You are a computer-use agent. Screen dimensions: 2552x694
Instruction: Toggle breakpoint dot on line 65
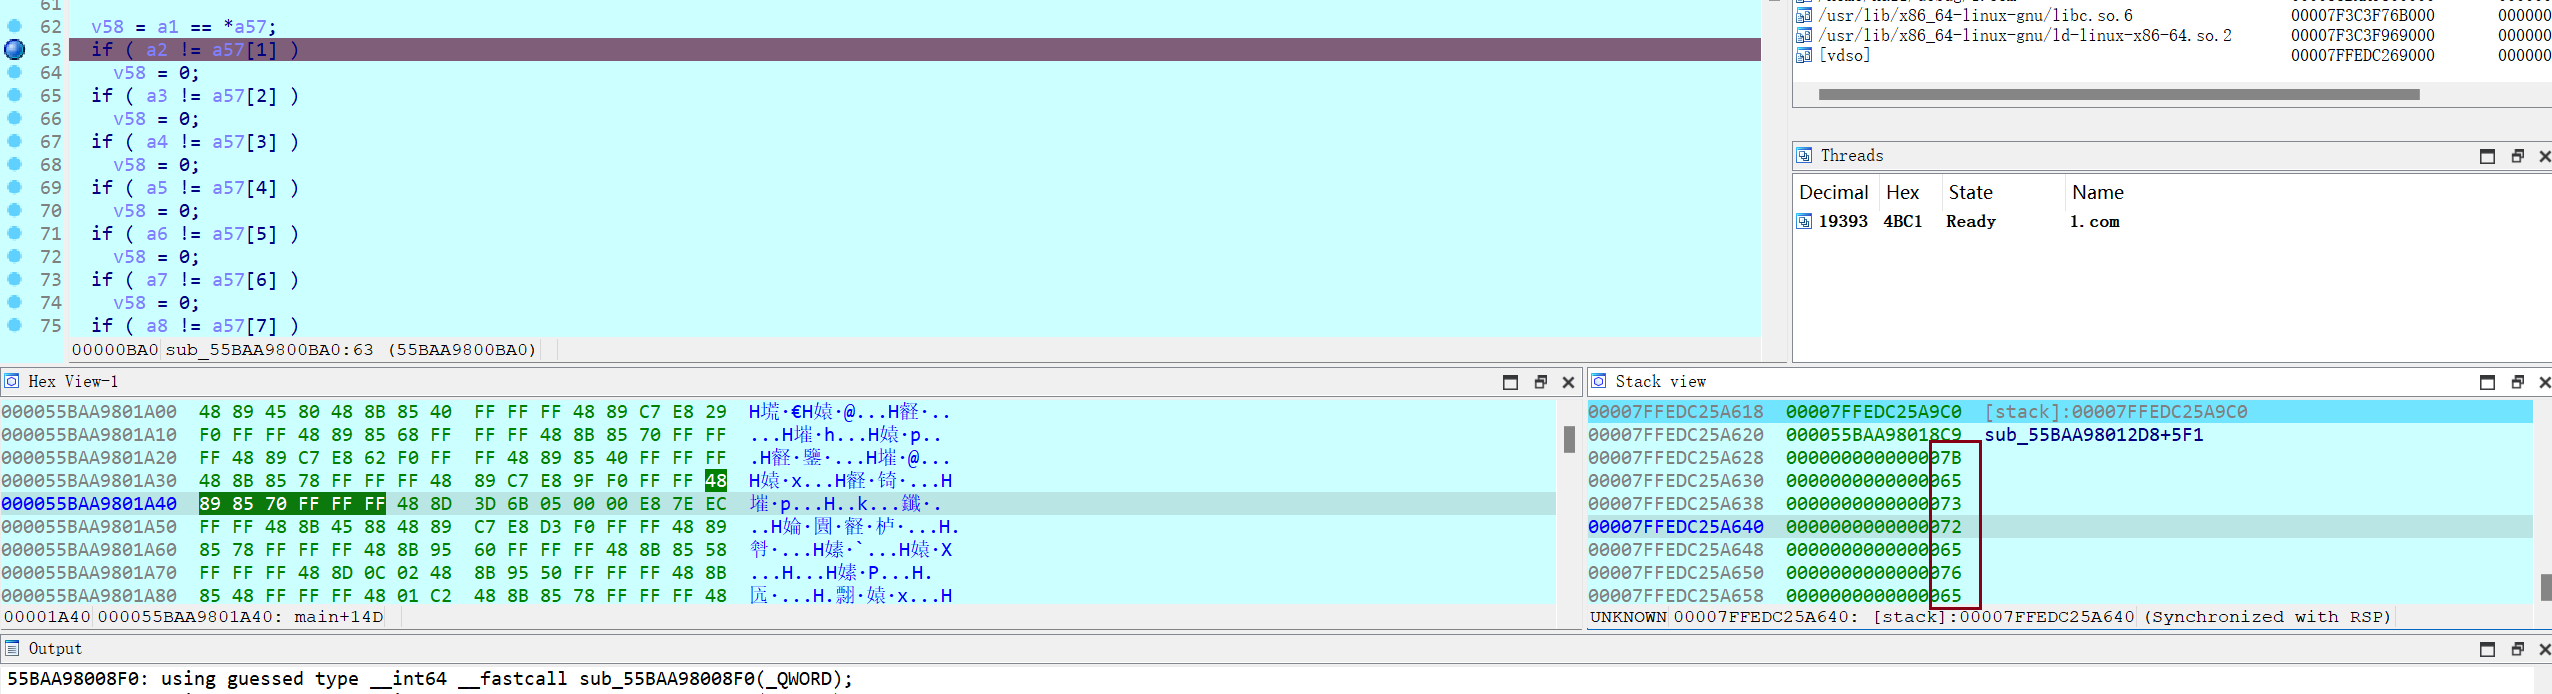click(x=14, y=95)
